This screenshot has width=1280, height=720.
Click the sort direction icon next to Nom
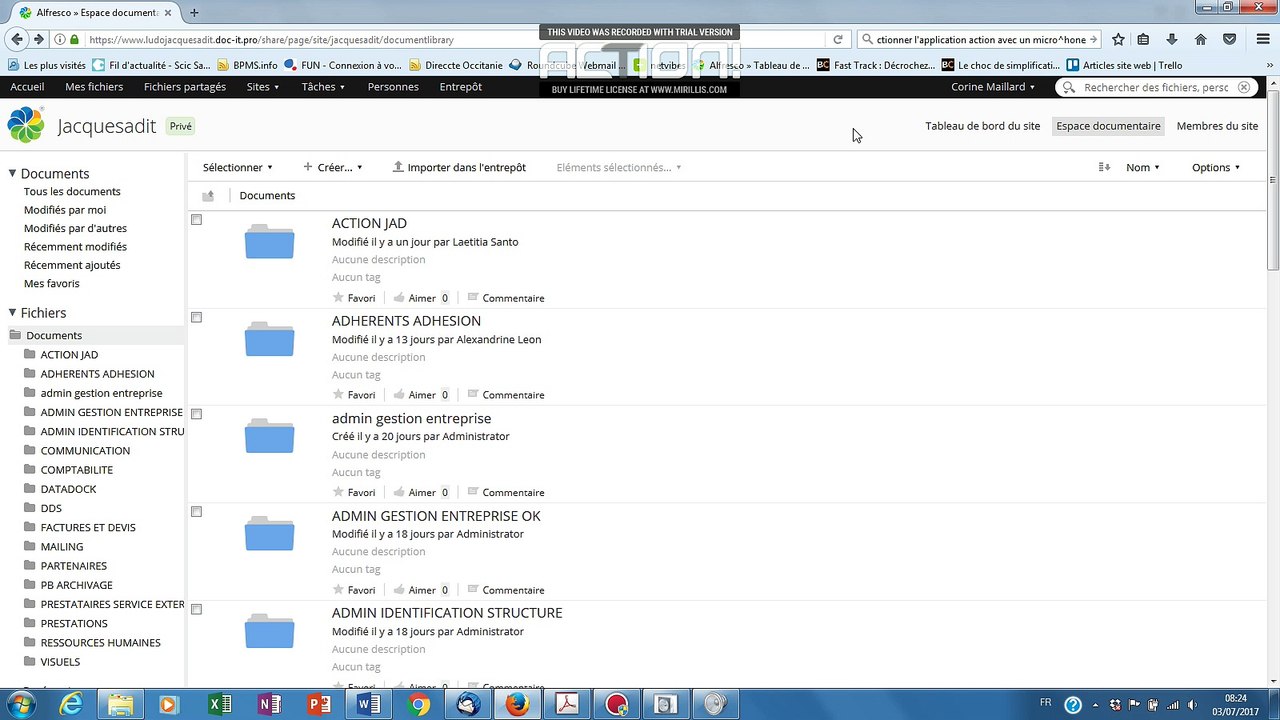click(x=1104, y=167)
